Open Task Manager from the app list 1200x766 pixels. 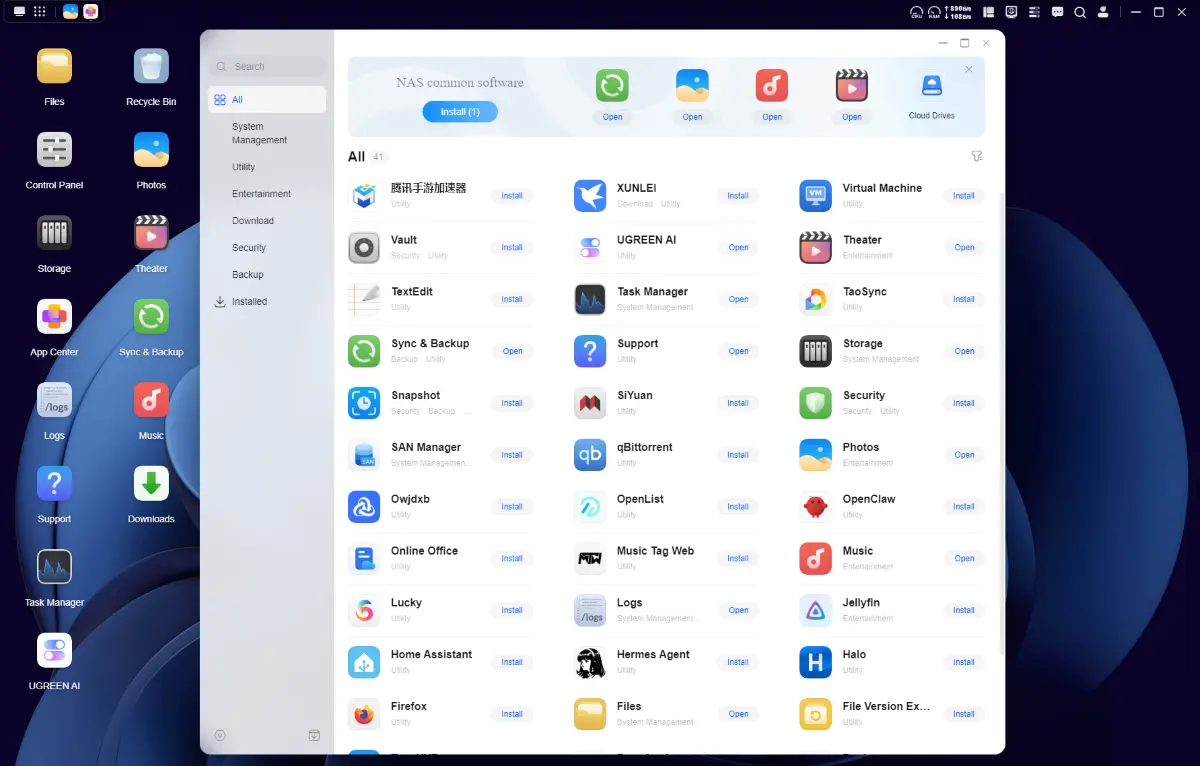(738, 299)
